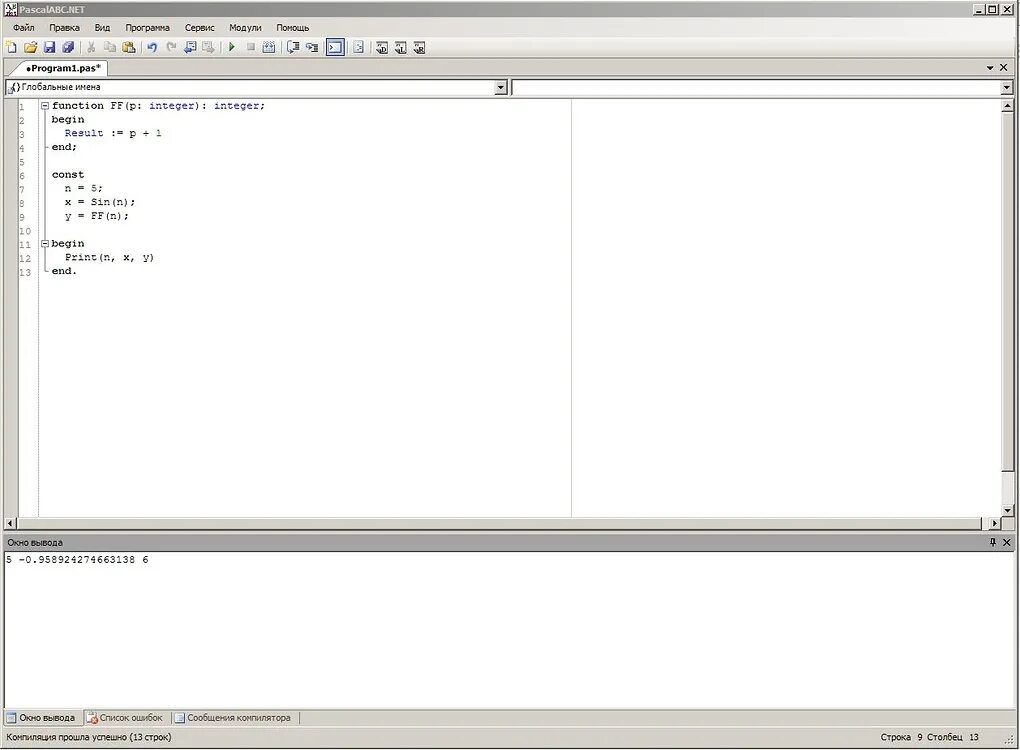The width and height of the screenshot is (1020, 750).
Task: Step over the current line in debugger
Action: [x=293, y=47]
